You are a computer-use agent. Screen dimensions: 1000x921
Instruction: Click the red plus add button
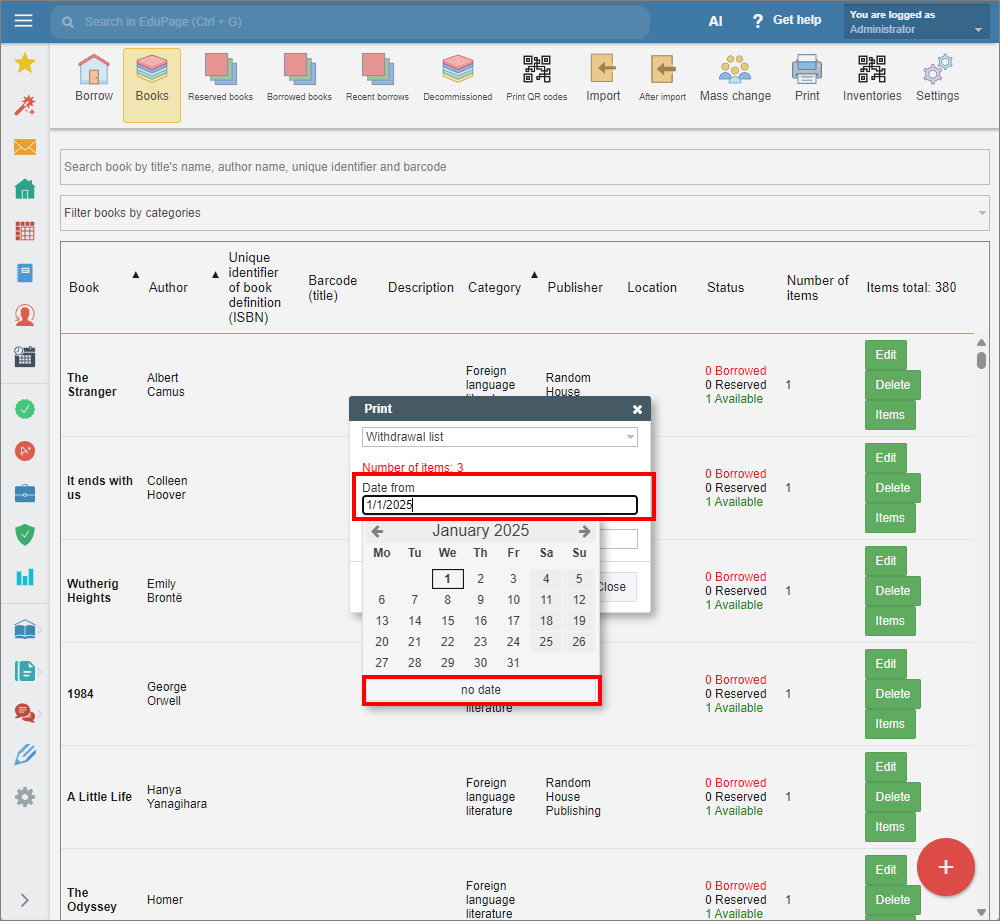[x=945, y=867]
